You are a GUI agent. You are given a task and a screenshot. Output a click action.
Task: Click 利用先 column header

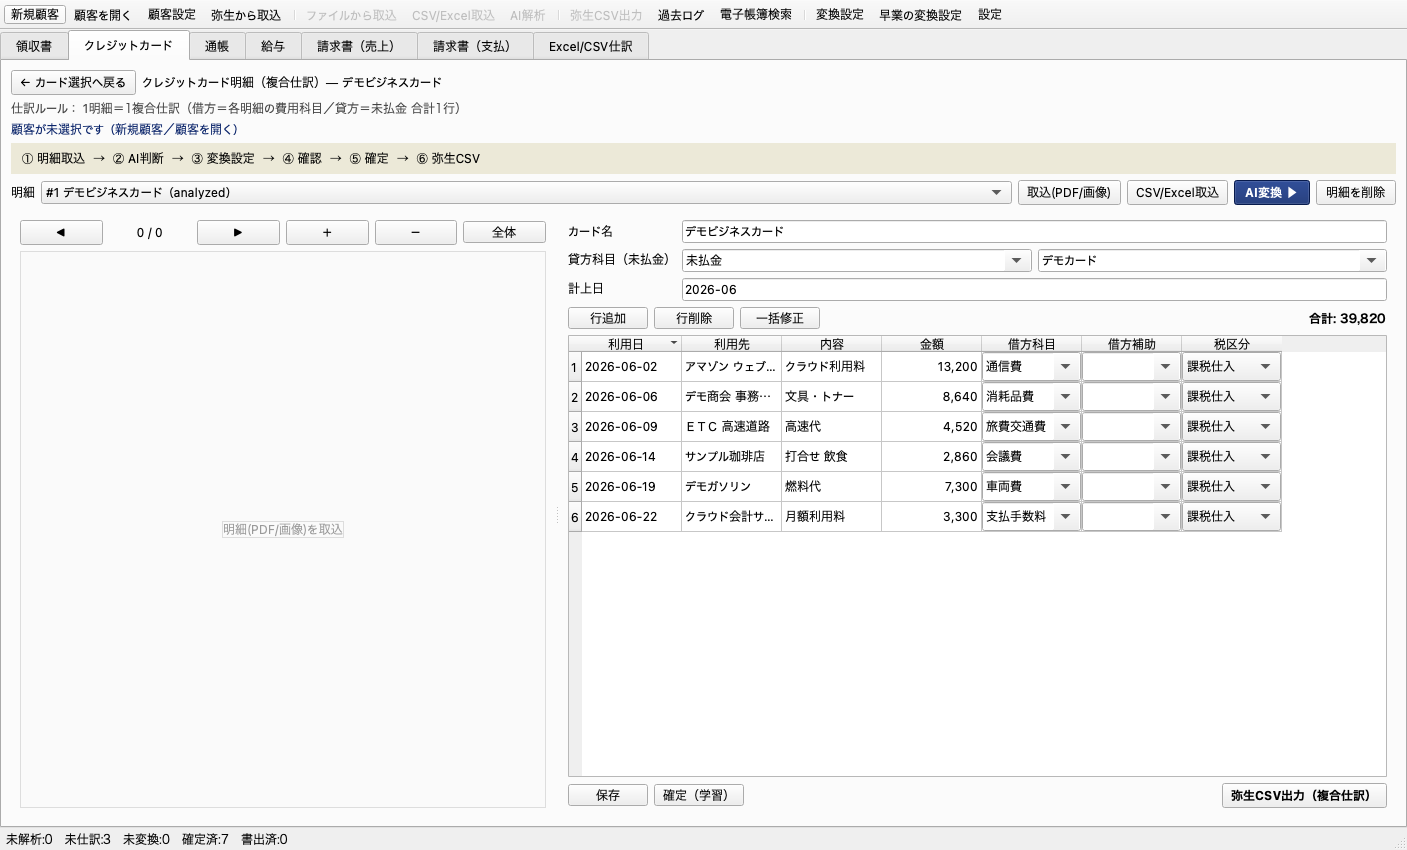point(731,344)
